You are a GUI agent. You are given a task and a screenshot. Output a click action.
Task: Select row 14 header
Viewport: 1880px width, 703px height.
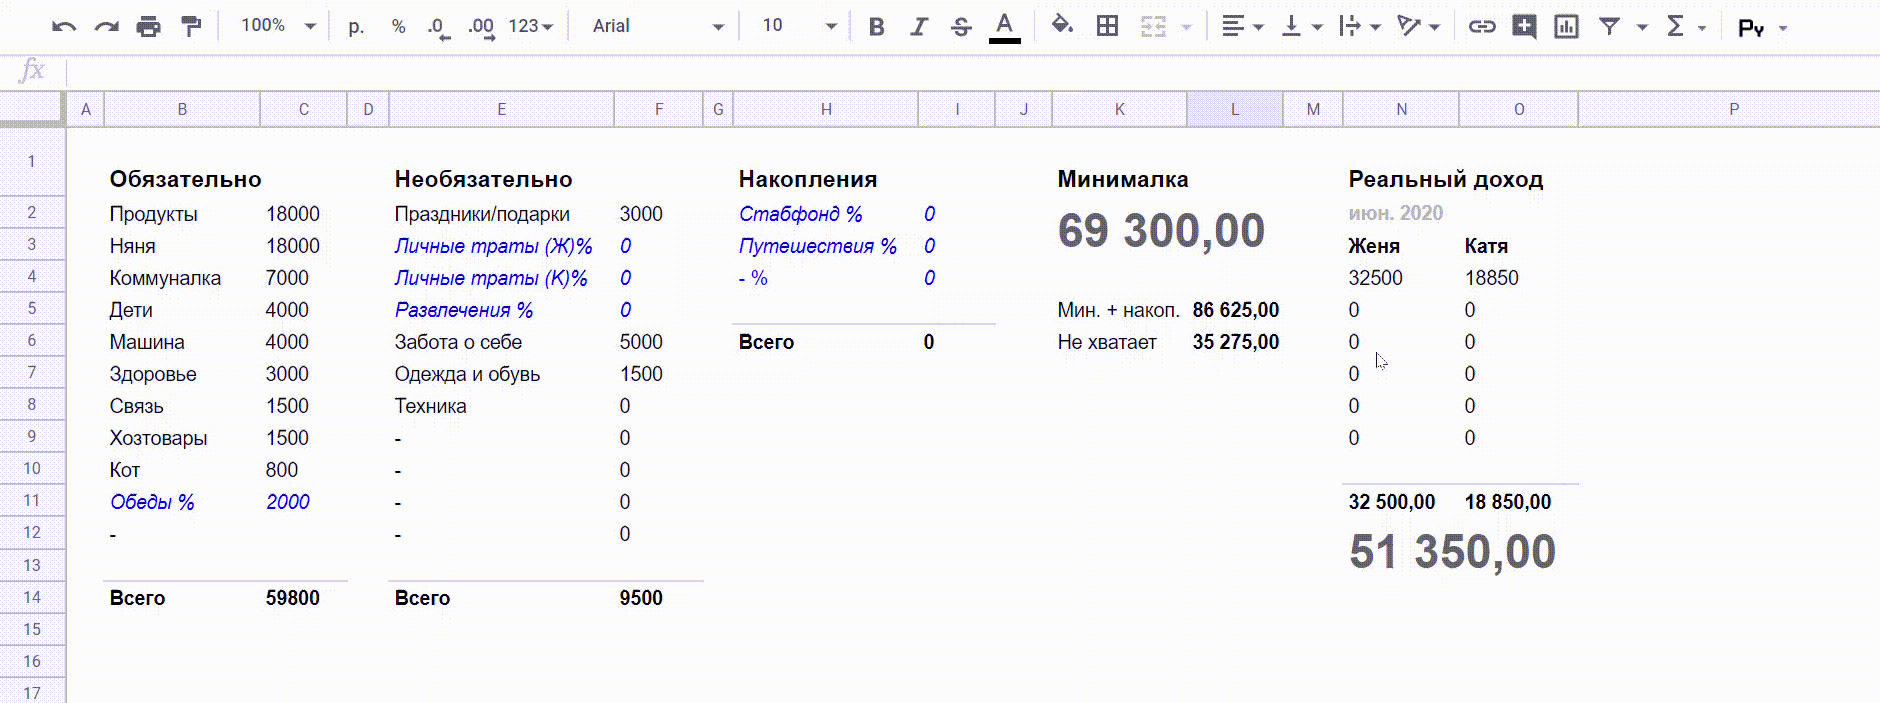32,597
